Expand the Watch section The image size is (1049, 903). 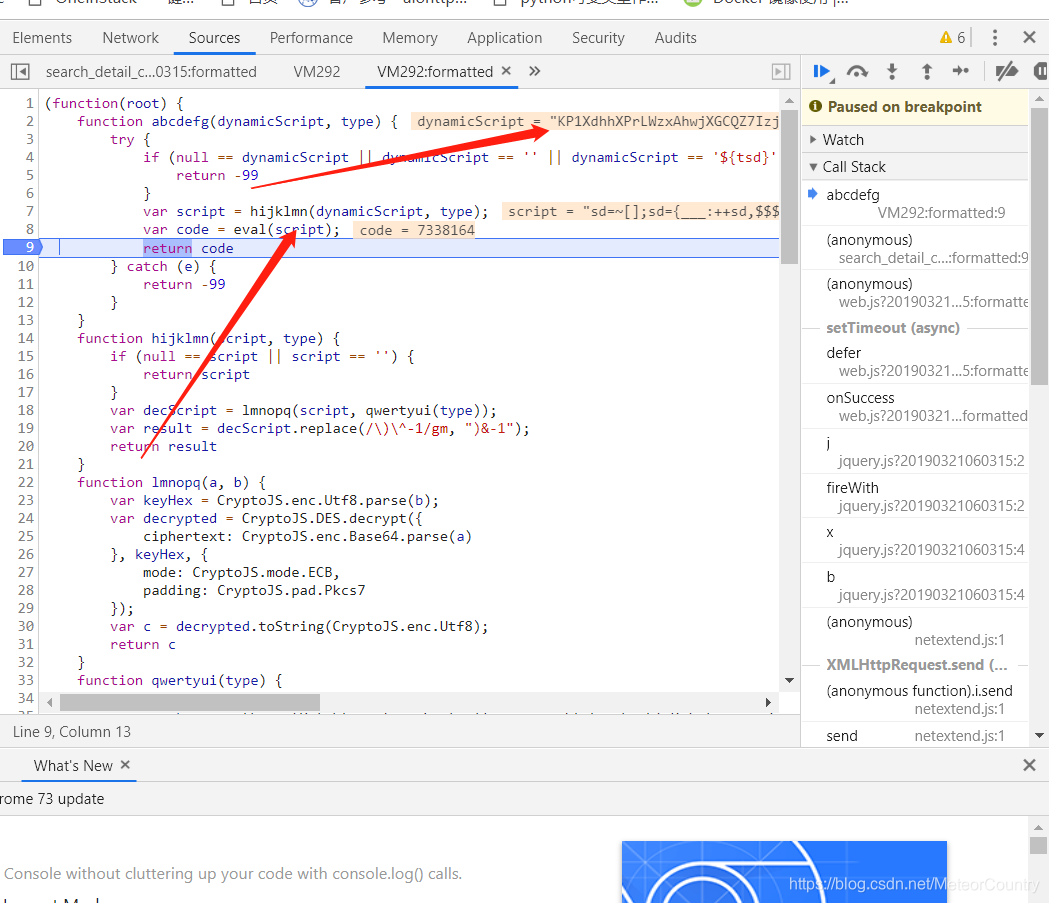click(915, 140)
